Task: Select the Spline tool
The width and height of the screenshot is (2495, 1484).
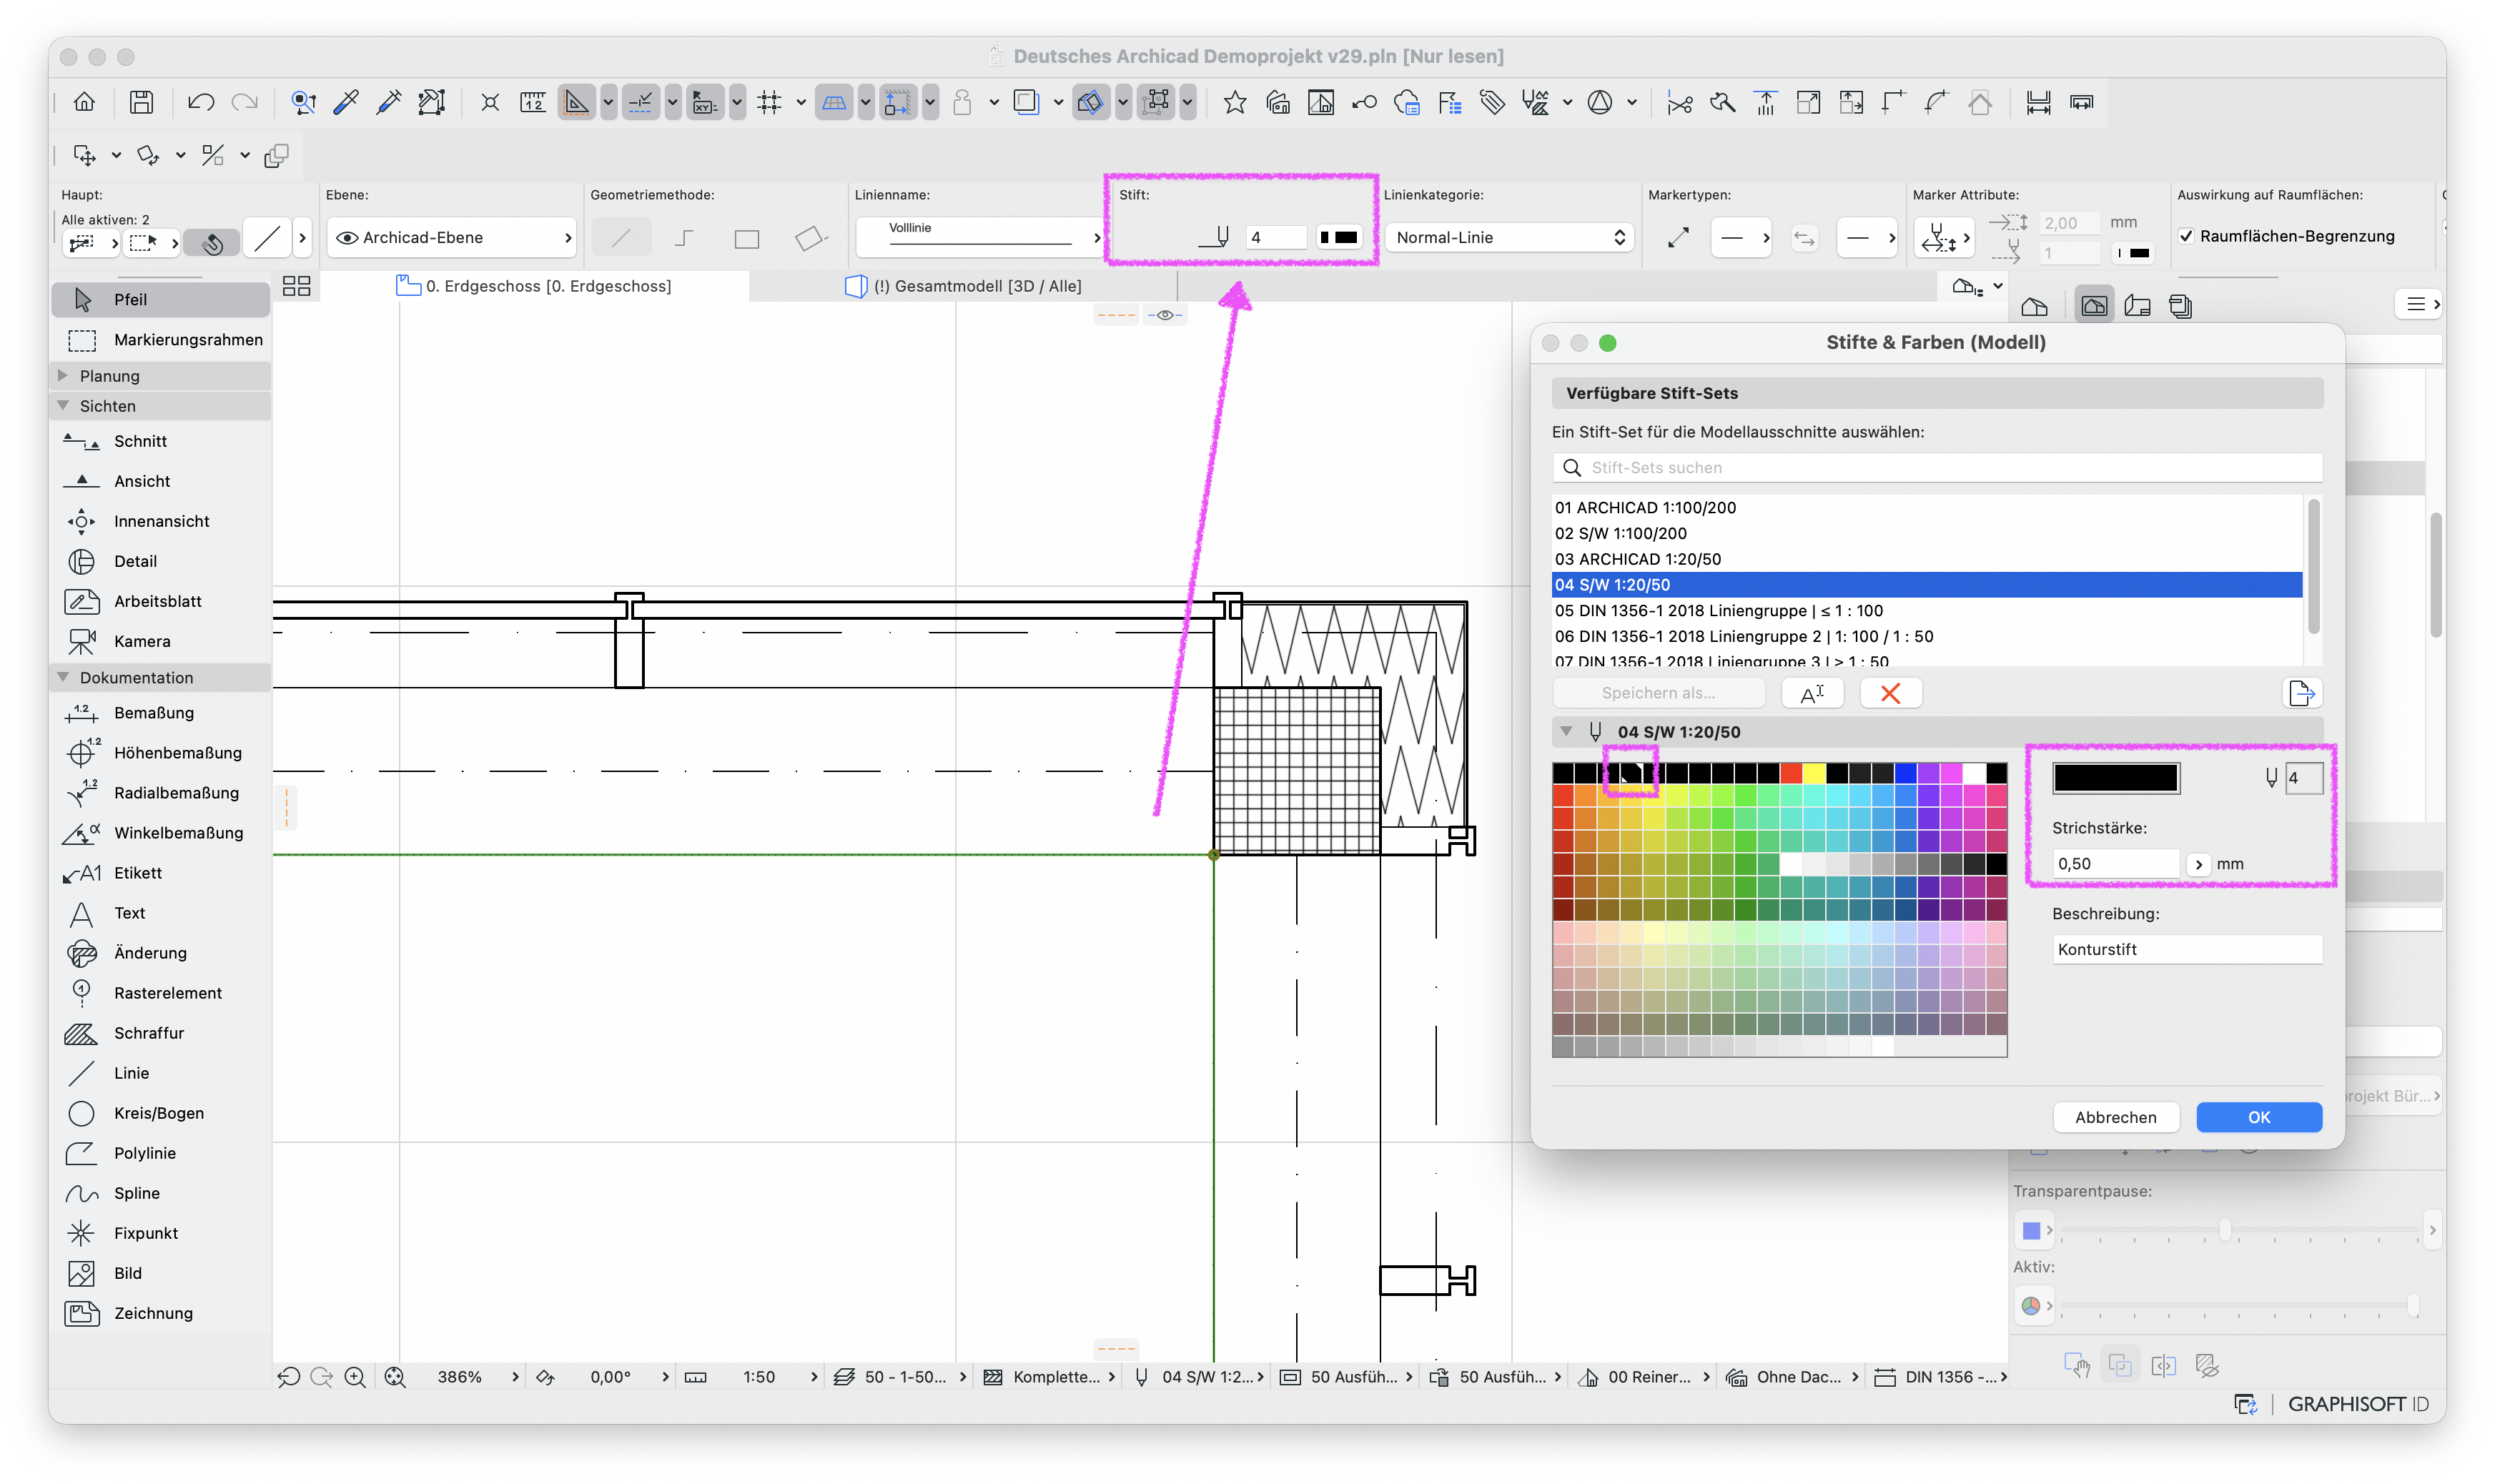Action: pos(160,1193)
